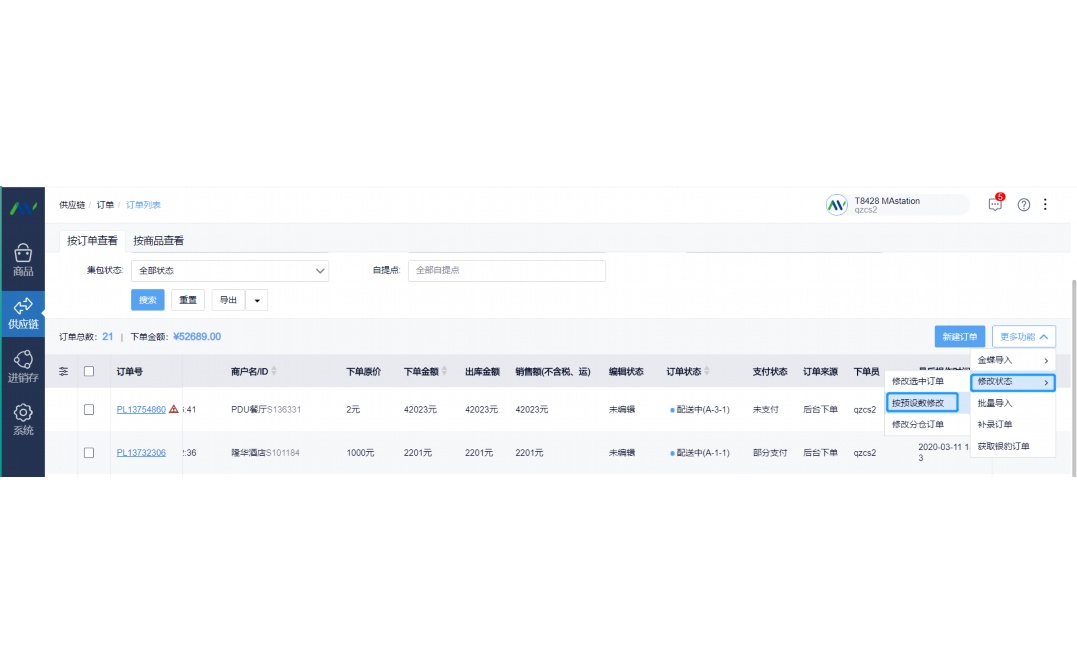Click the 新建订单 button

click(x=959, y=336)
